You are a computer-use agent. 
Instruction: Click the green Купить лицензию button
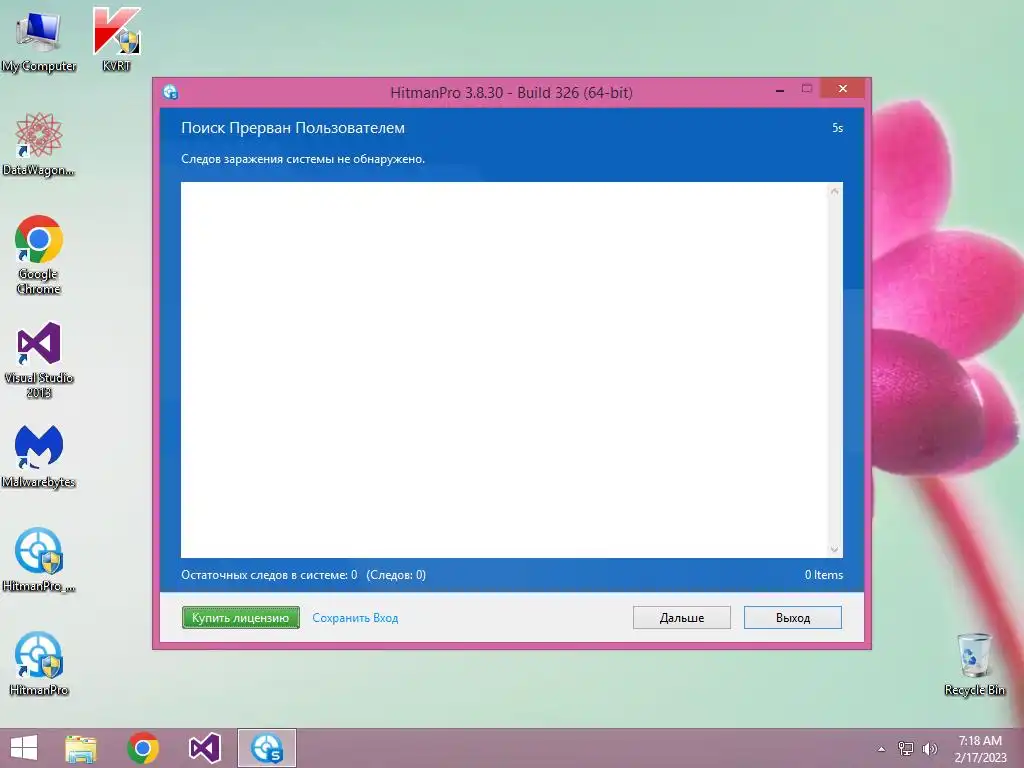(x=240, y=618)
